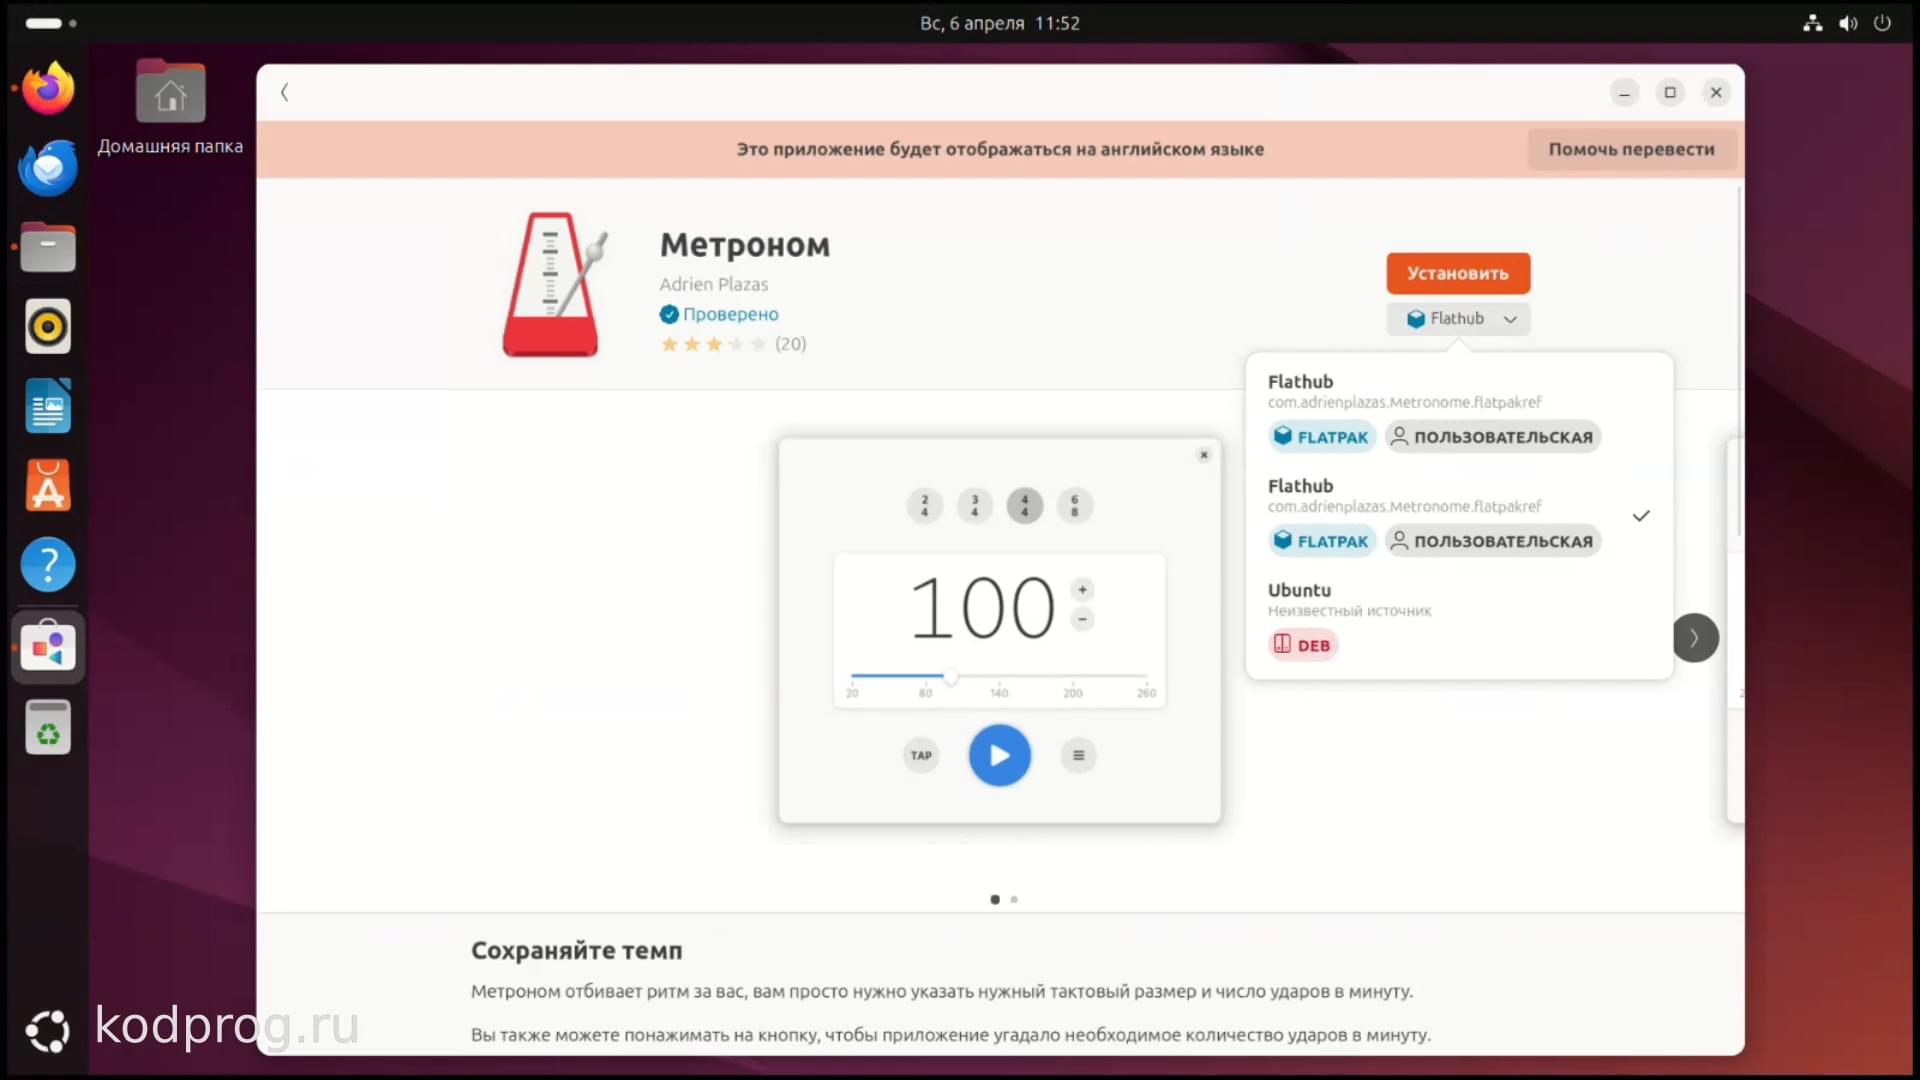Image resolution: width=1920 pixels, height=1080 pixels.
Task: Click the checkmark next to selected Flathub
Action: coord(1641,516)
